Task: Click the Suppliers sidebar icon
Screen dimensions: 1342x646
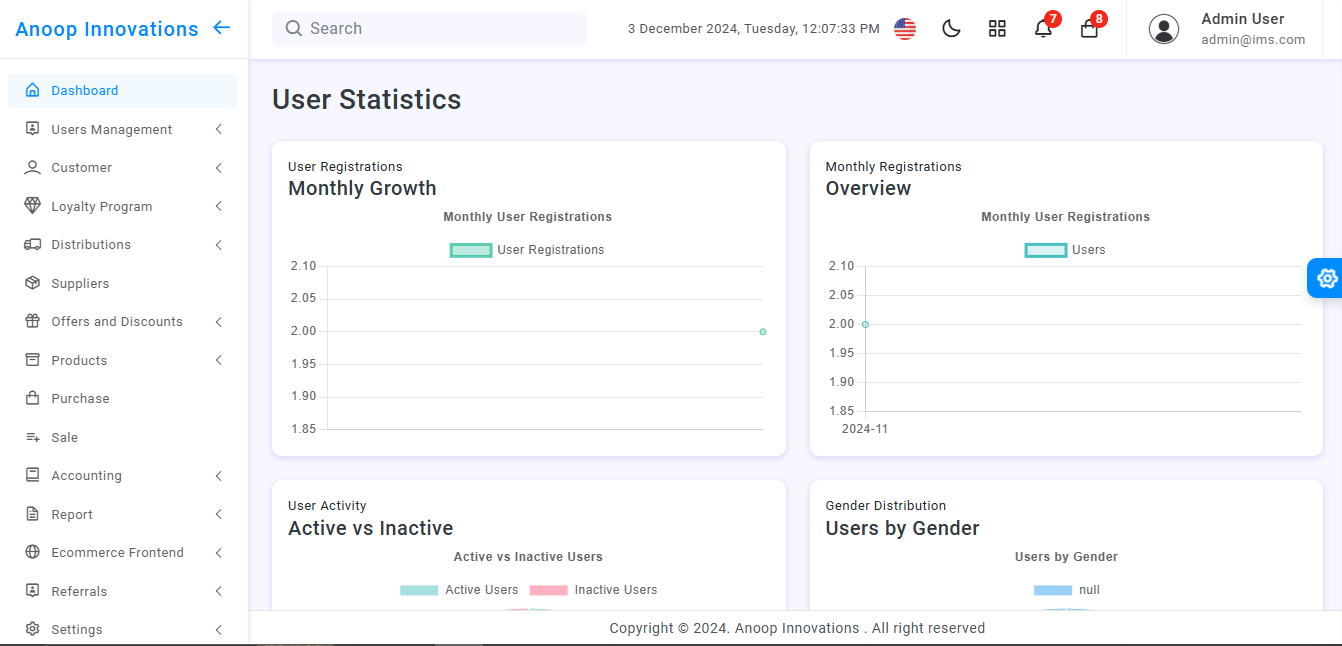Action: pyautogui.click(x=32, y=283)
